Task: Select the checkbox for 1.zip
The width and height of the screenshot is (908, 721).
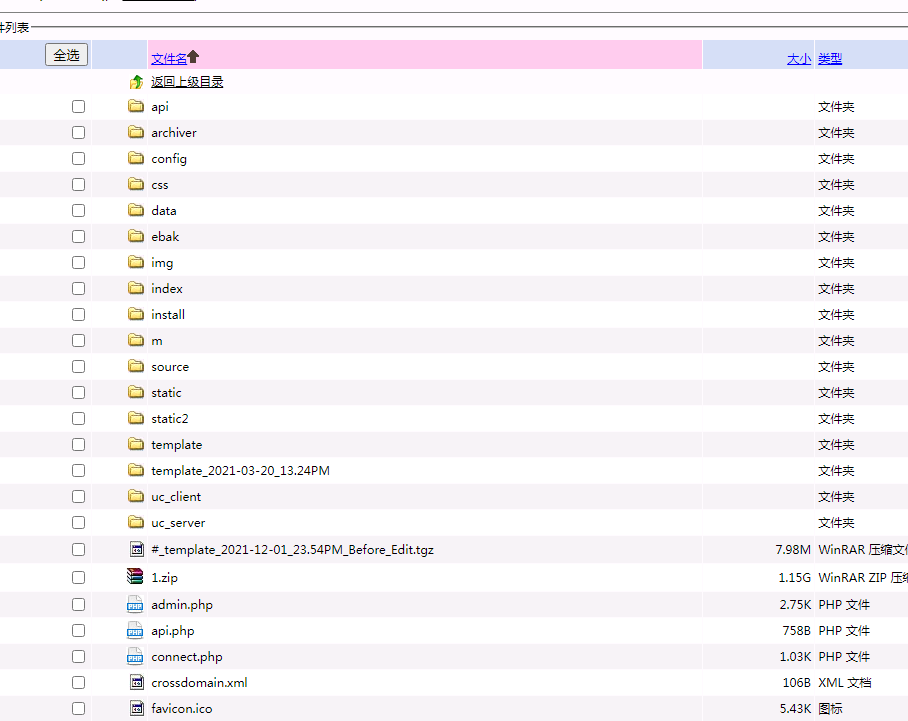Action: 78,578
